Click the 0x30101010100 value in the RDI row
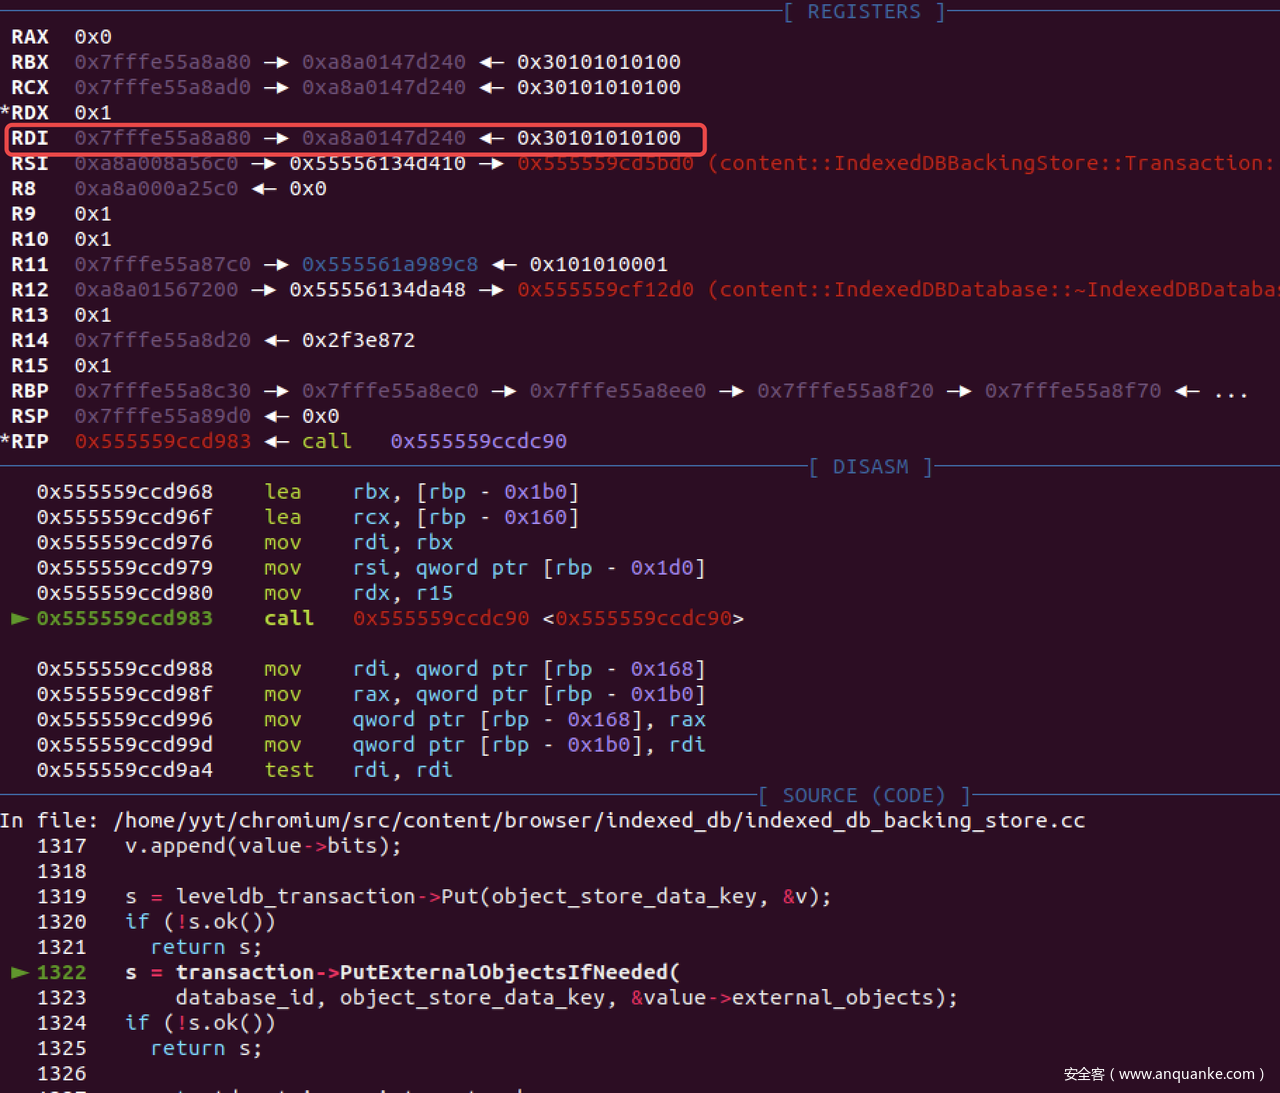This screenshot has height=1093, width=1280. 598,138
